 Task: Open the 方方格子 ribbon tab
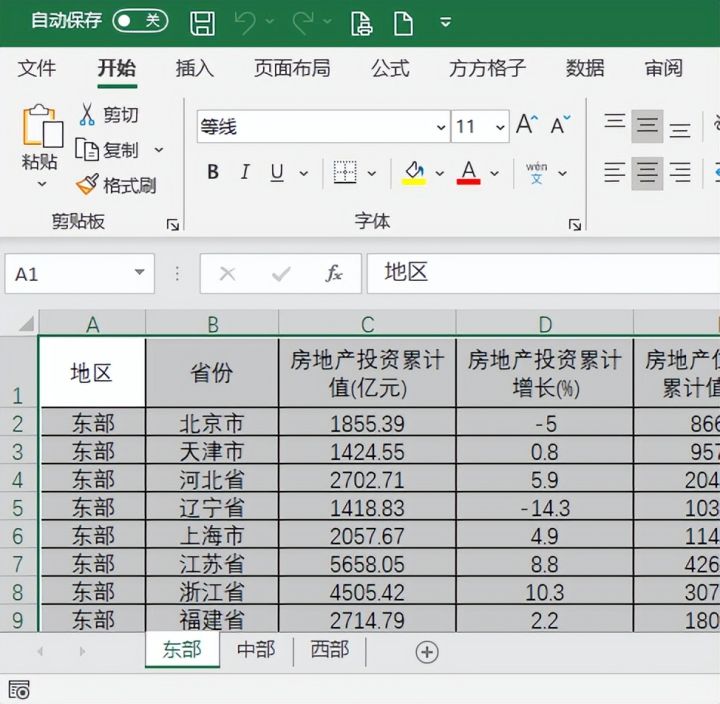487,68
